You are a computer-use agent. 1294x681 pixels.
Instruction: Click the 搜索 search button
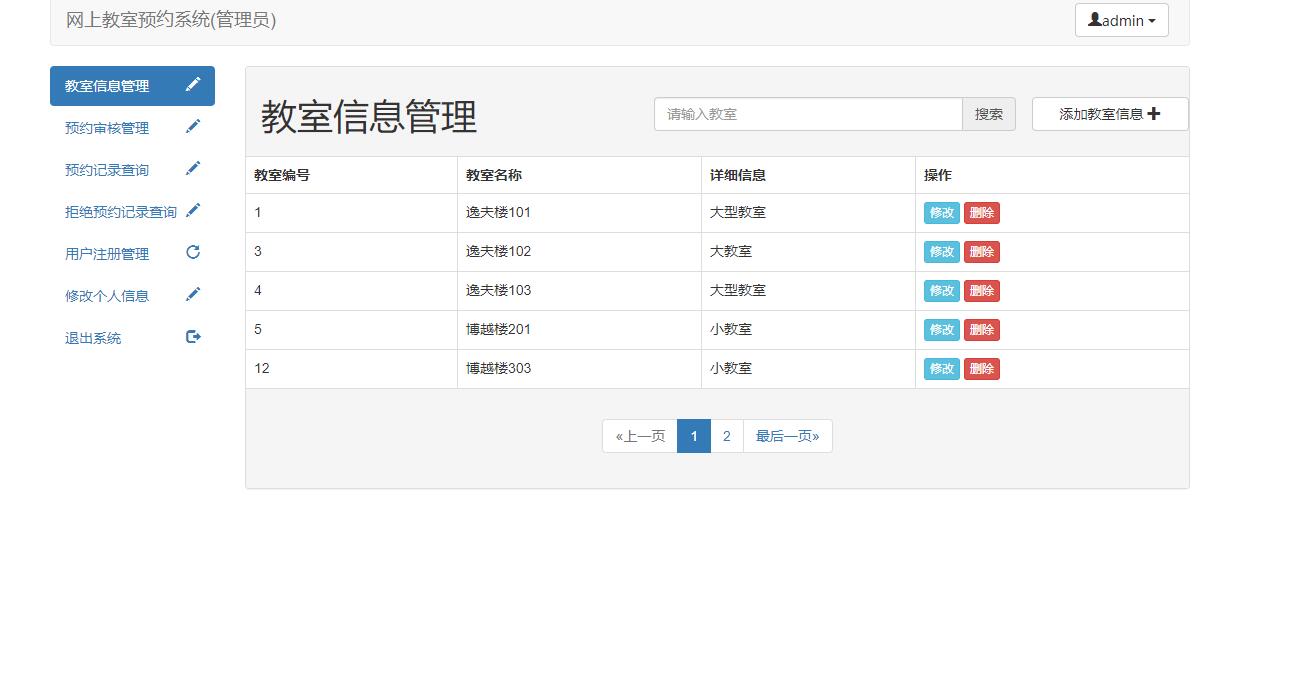(x=988, y=114)
